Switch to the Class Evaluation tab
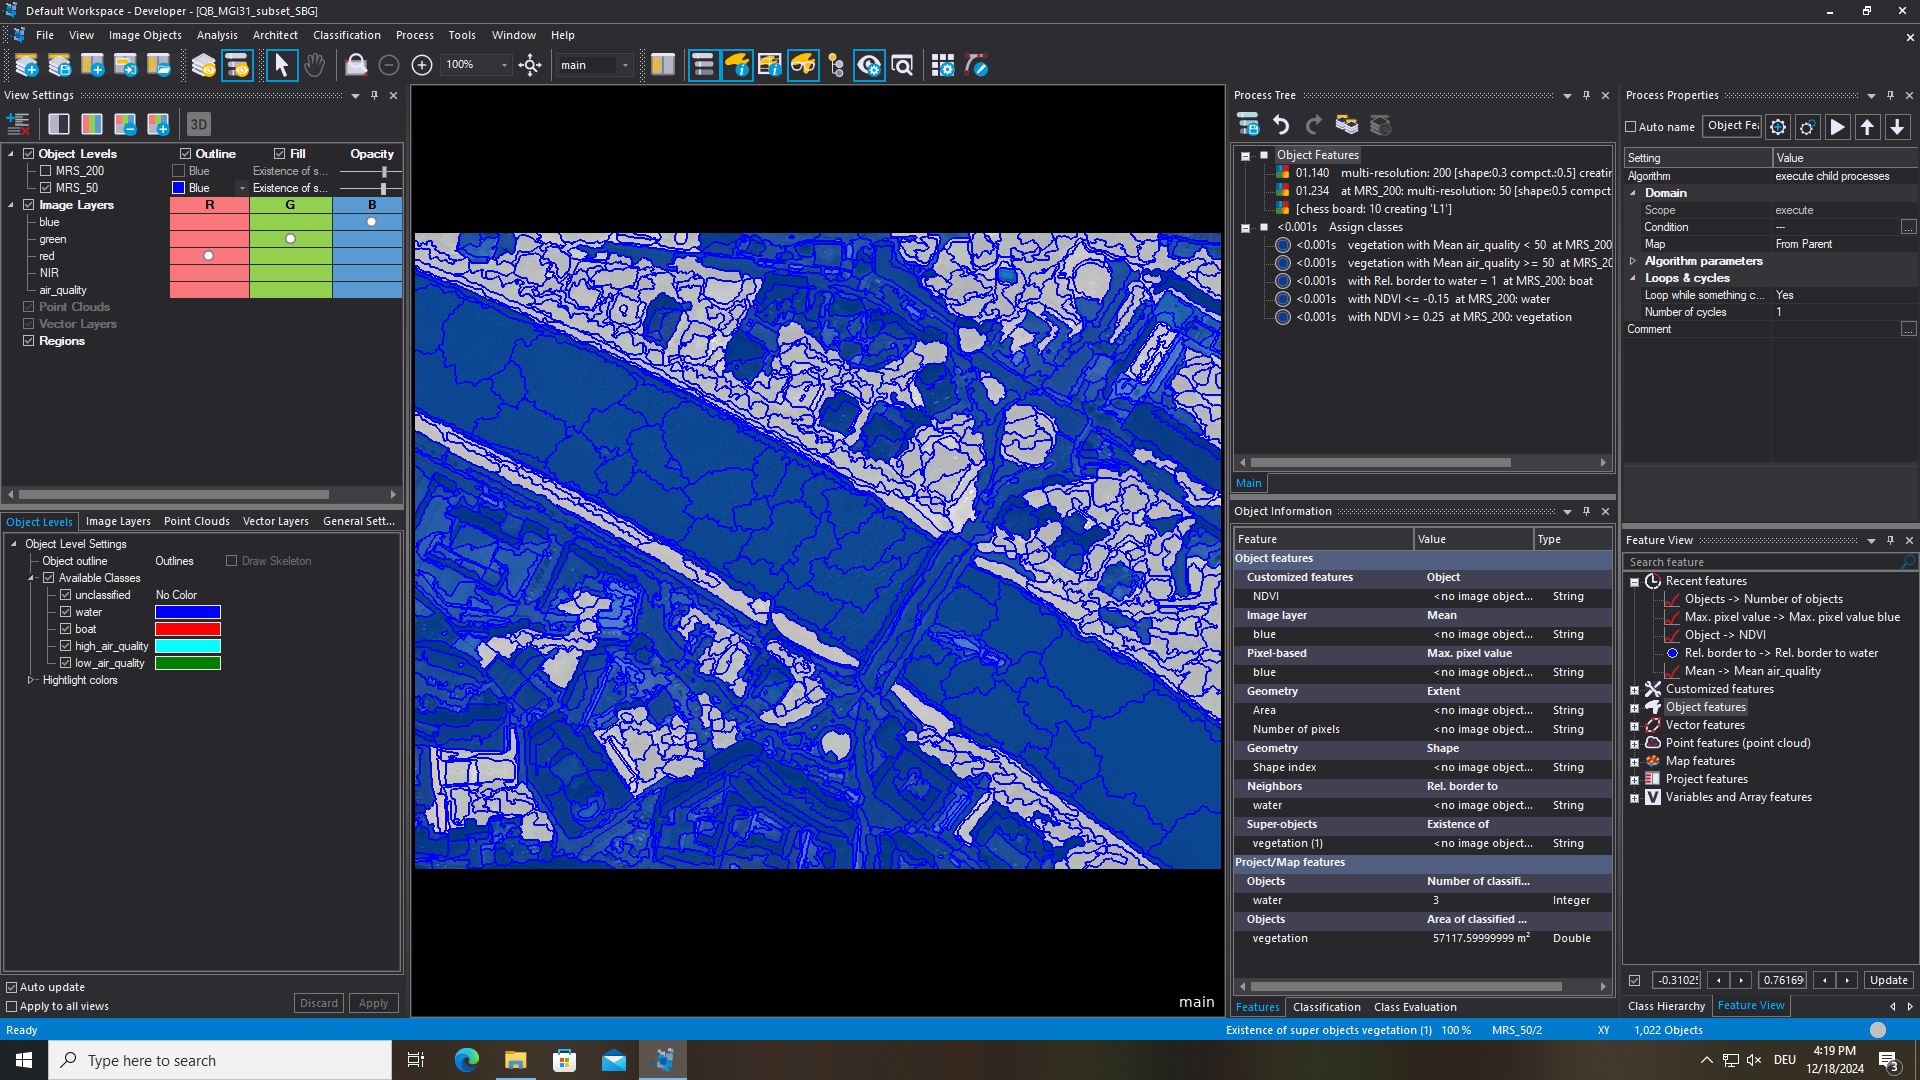This screenshot has width=1920, height=1080. point(1414,1007)
